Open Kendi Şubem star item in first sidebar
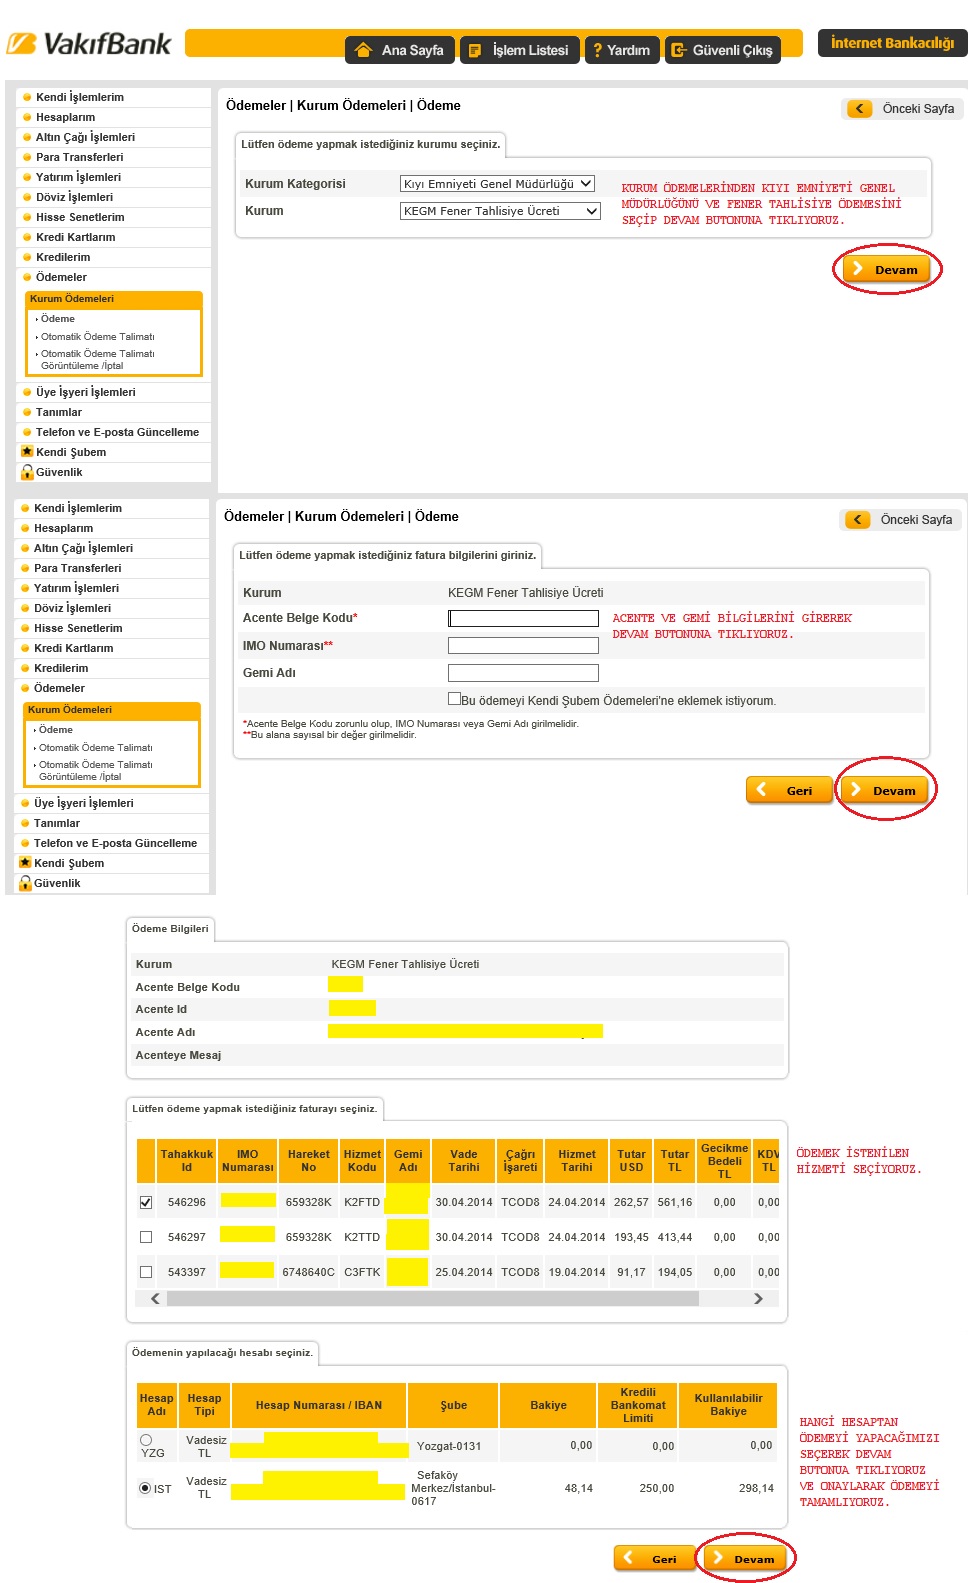The height and width of the screenshot is (1583, 968). (x=28, y=452)
